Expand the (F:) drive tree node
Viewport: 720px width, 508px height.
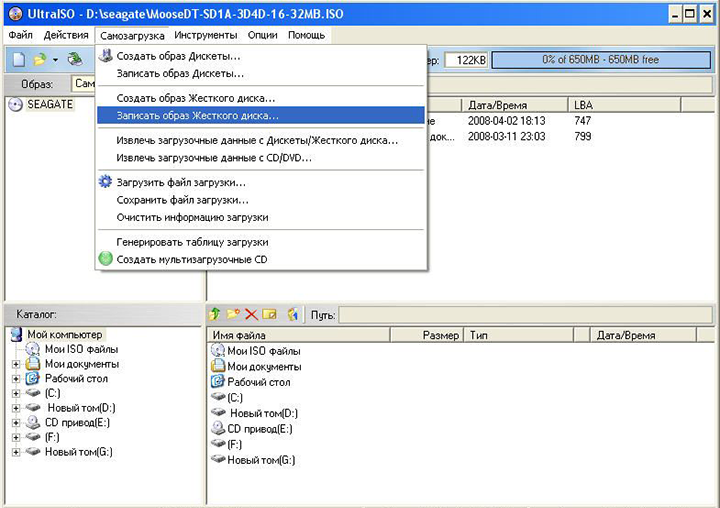tap(16, 437)
